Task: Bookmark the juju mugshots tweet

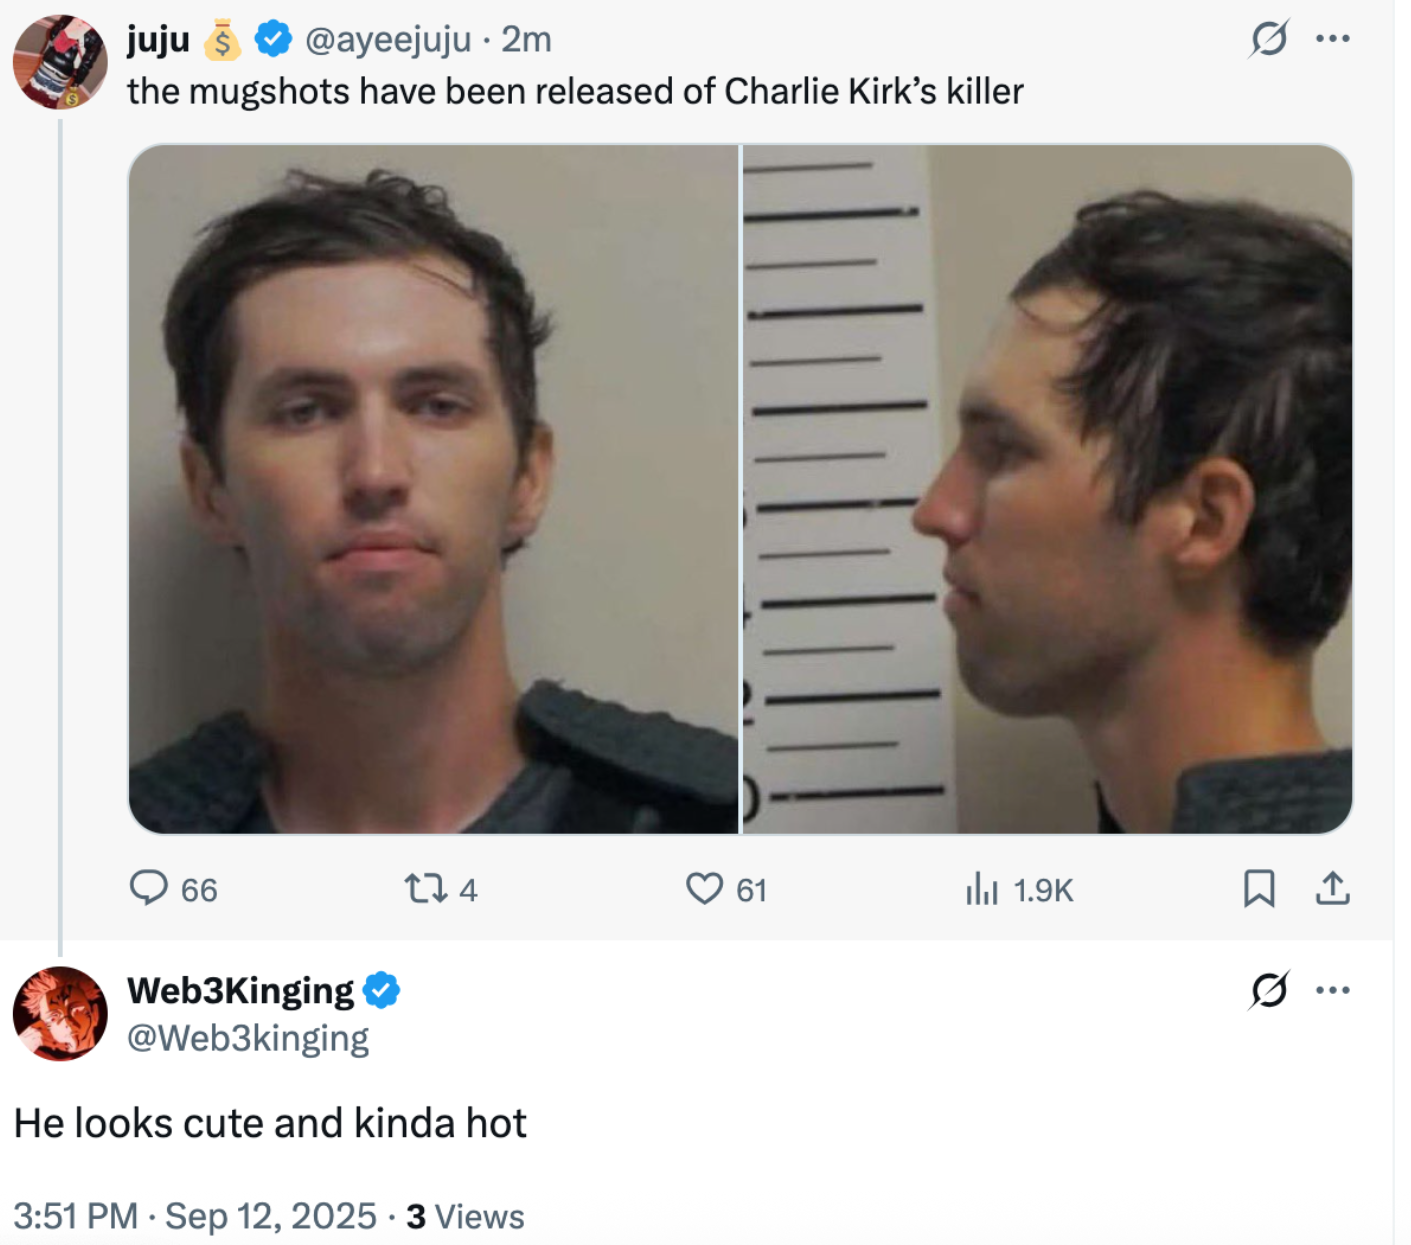Action: (x=1259, y=889)
